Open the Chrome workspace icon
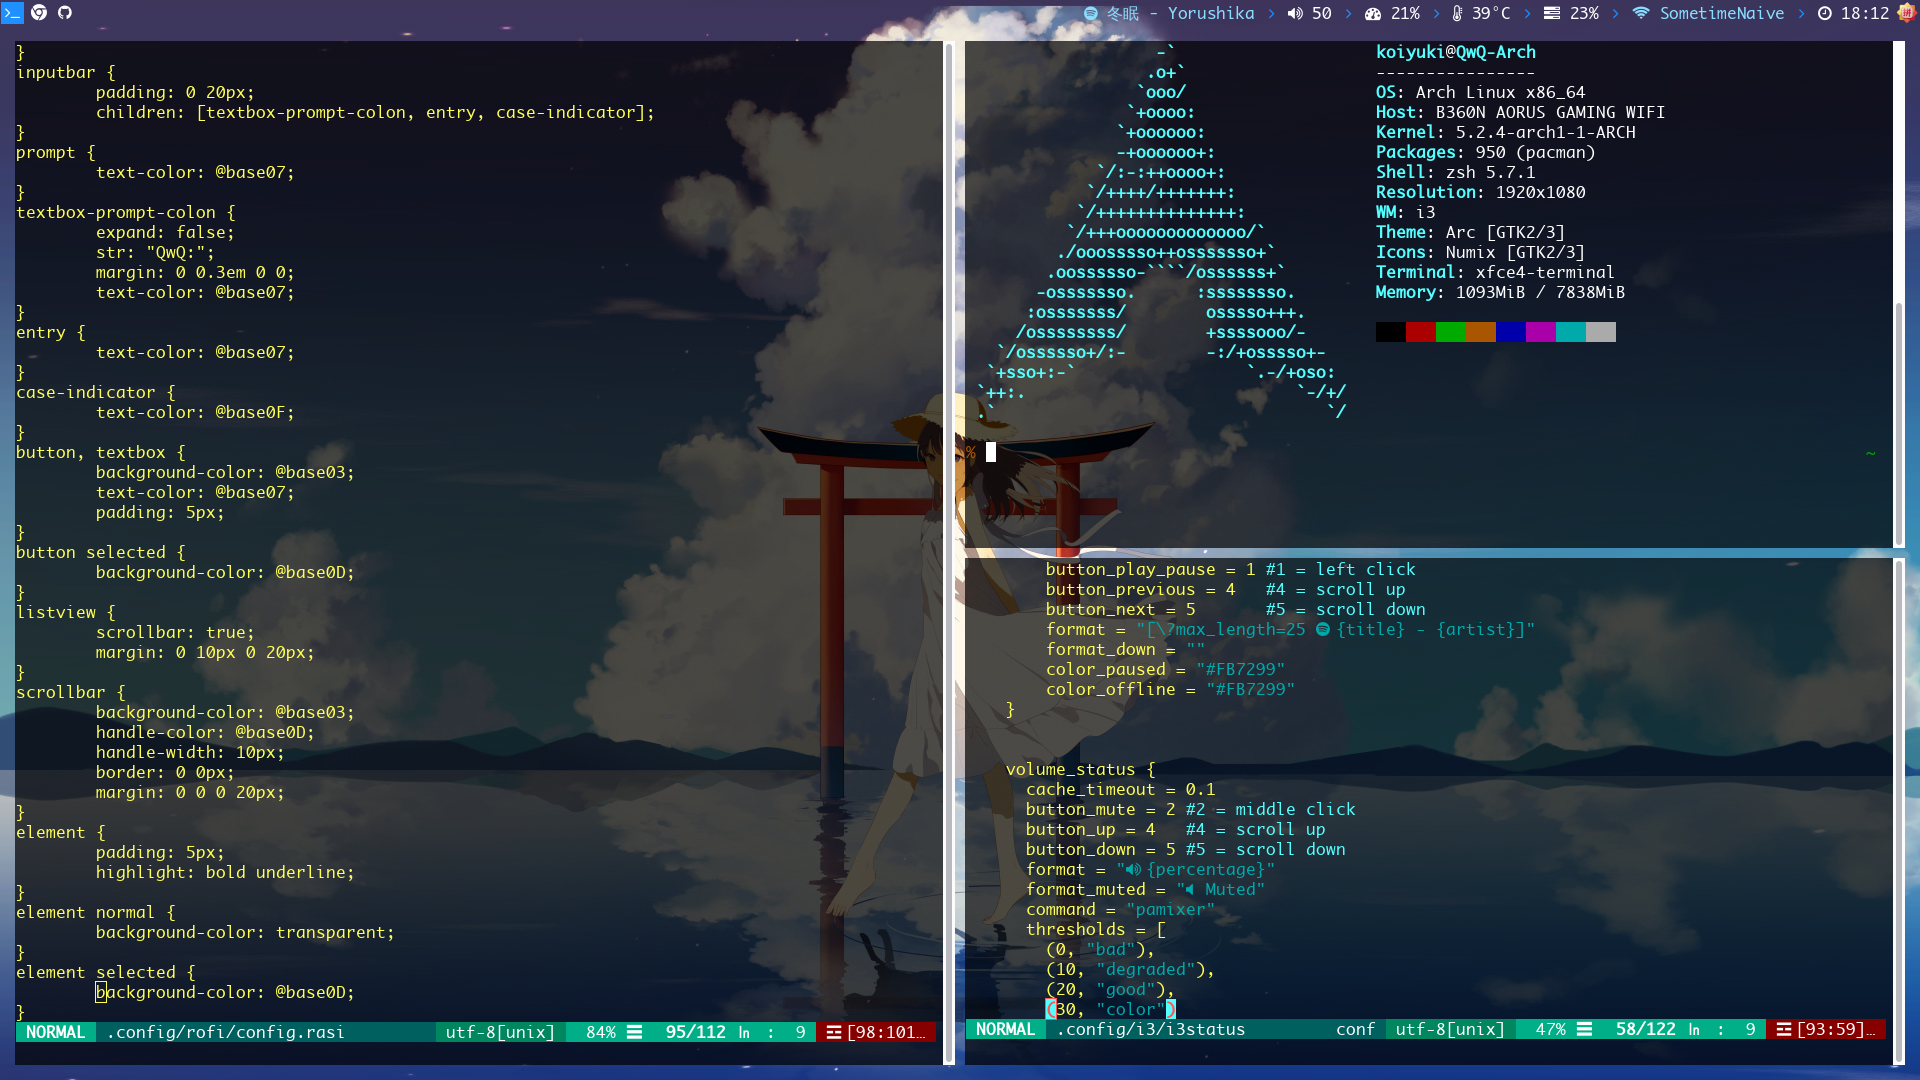1920x1080 pixels. [x=39, y=12]
